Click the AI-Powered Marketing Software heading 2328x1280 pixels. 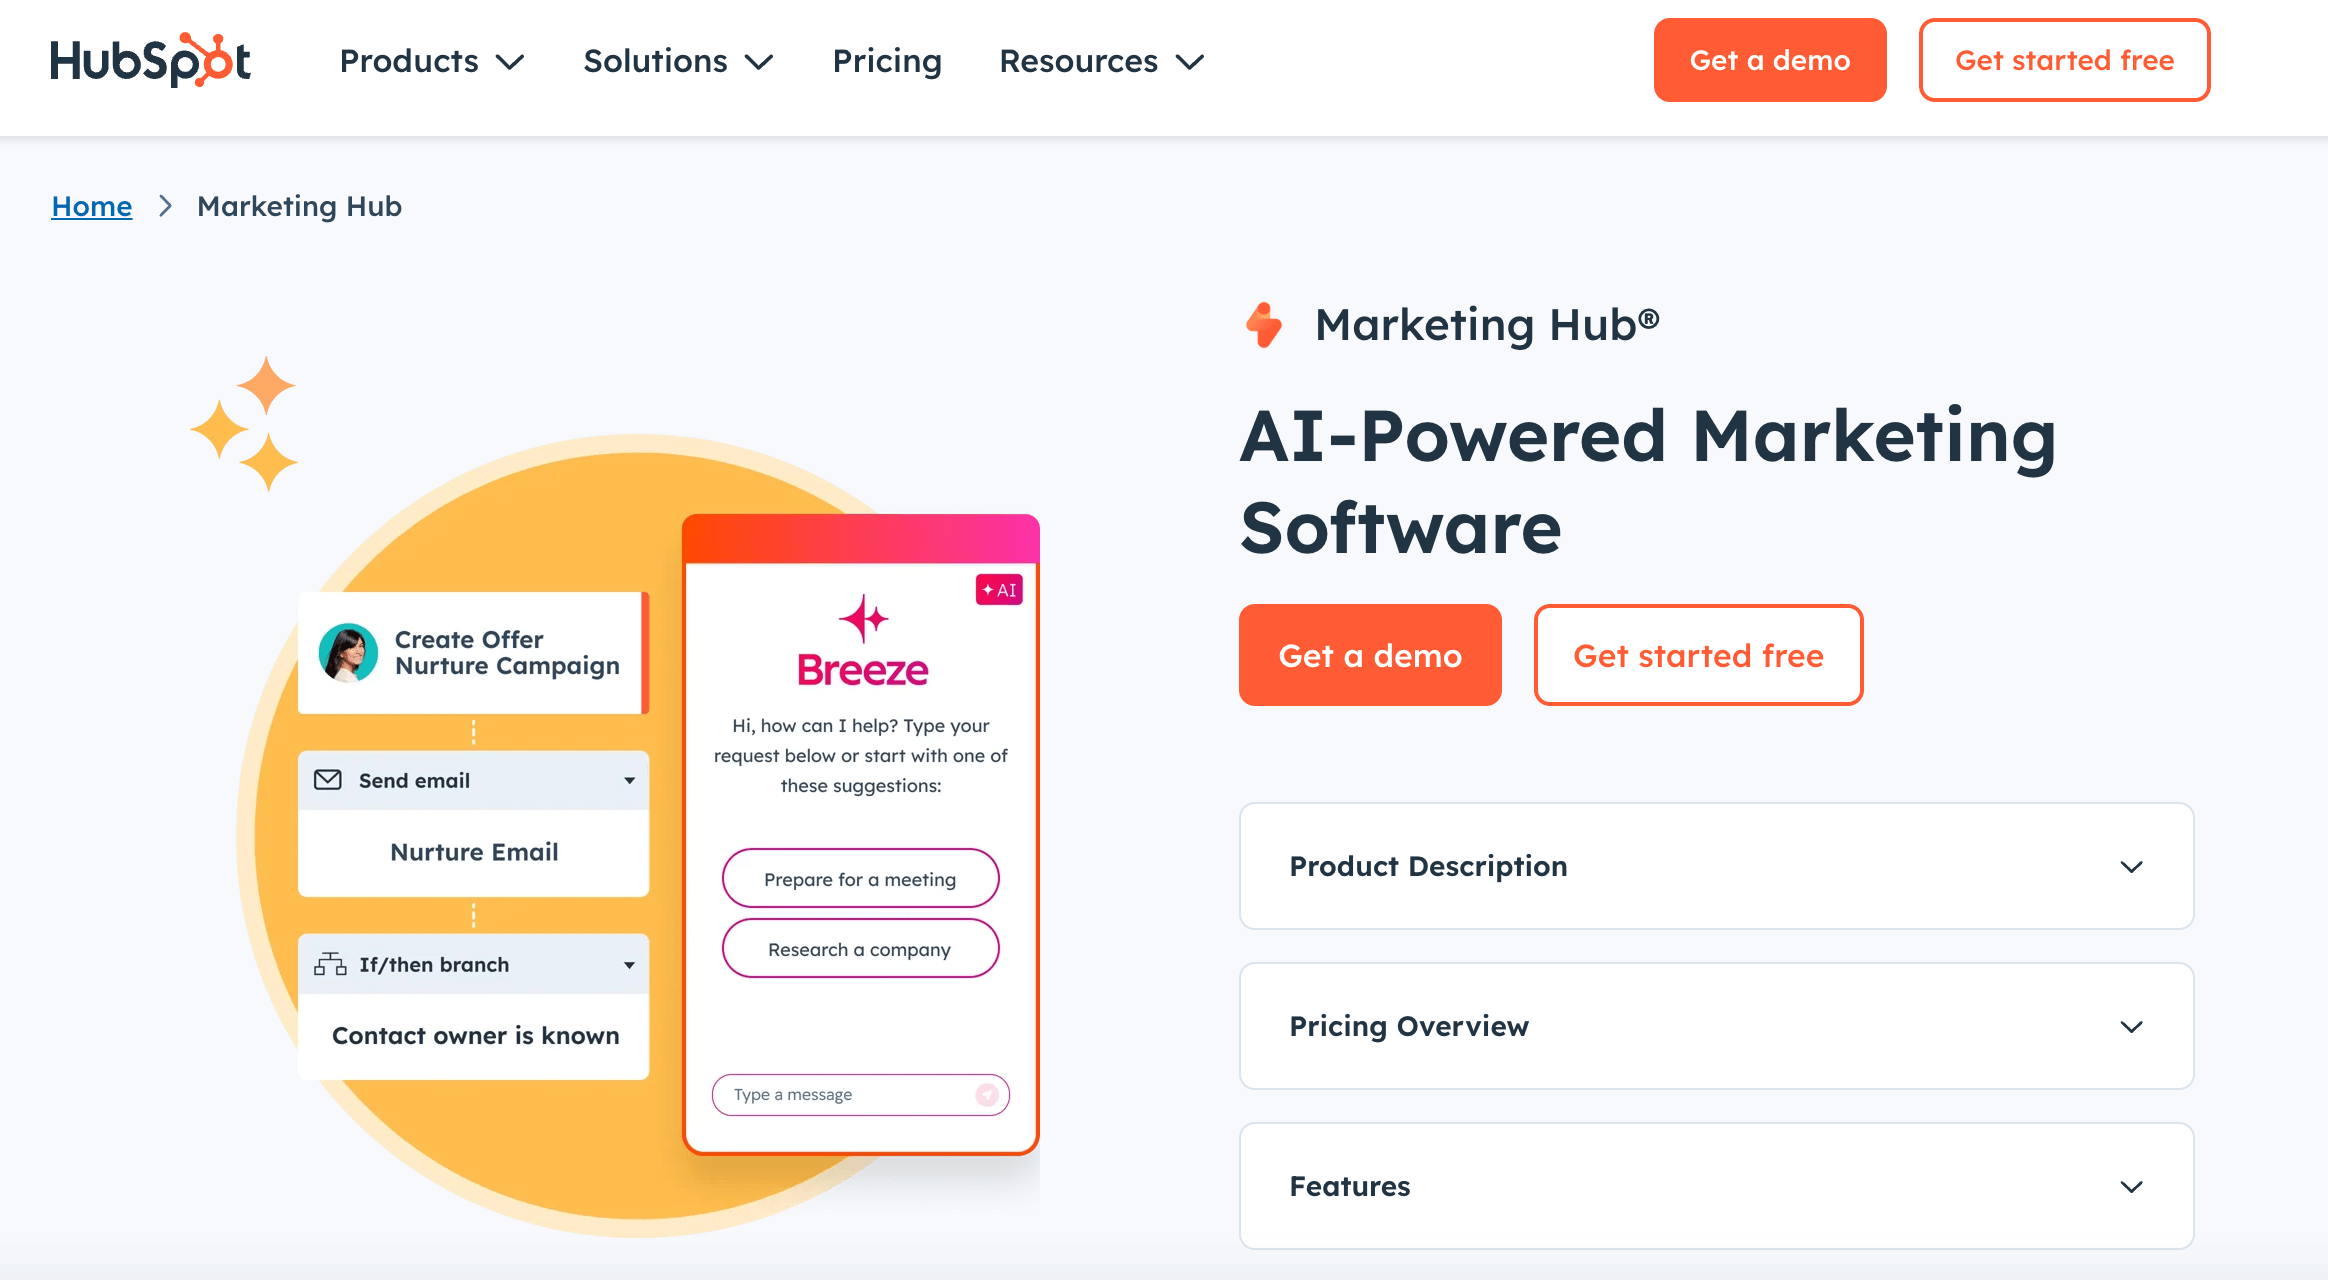coord(1648,482)
